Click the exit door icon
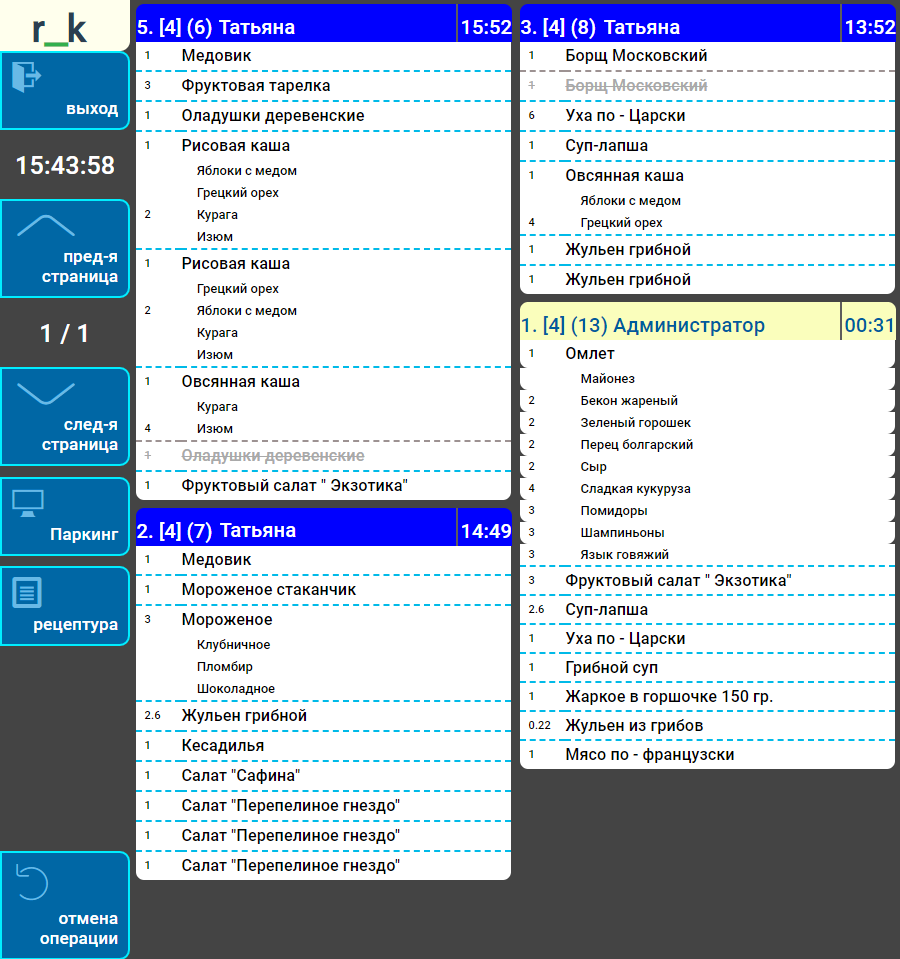The image size is (900, 959). point(27,77)
